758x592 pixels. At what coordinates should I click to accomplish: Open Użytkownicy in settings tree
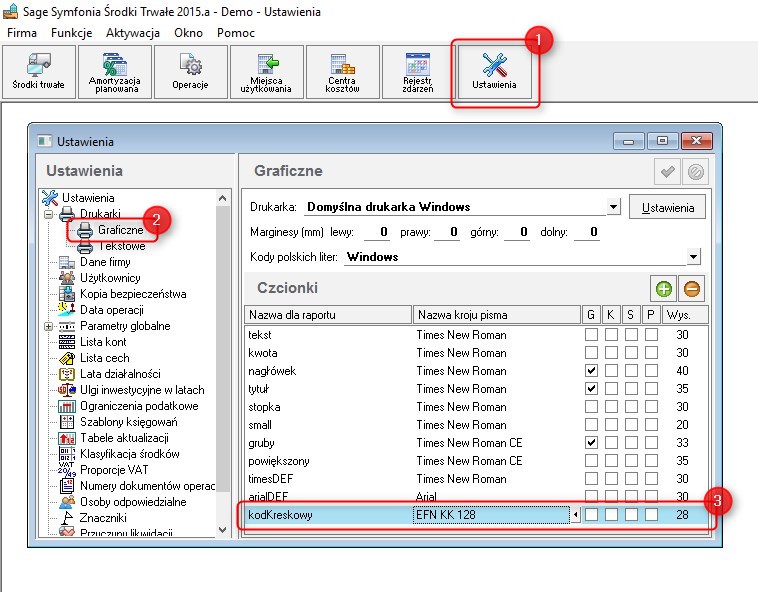110,278
